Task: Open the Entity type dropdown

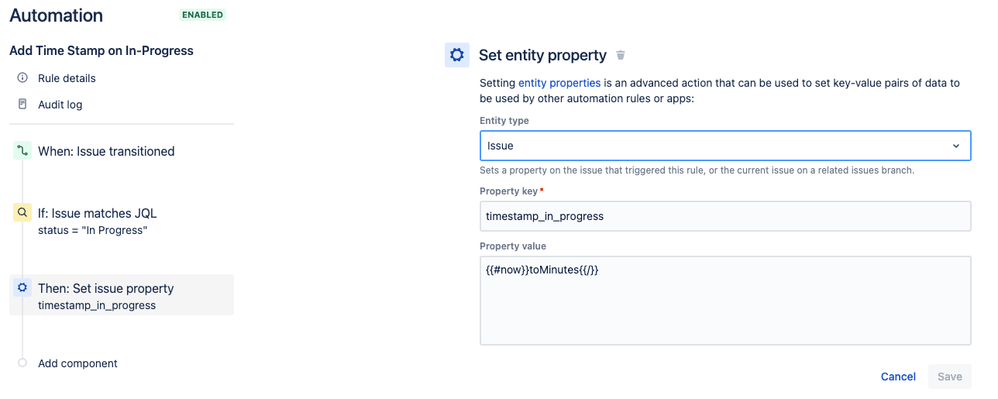Action: coord(726,146)
